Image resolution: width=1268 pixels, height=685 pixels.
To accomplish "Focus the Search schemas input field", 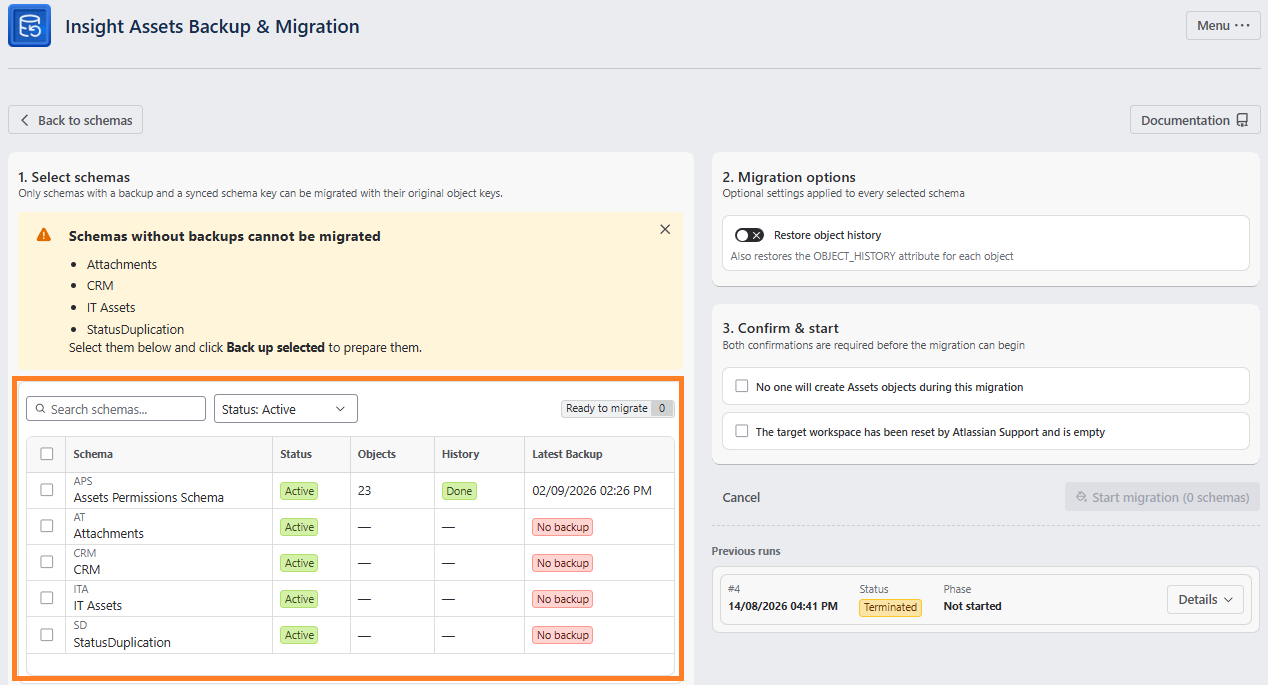I will [x=116, y=409].
